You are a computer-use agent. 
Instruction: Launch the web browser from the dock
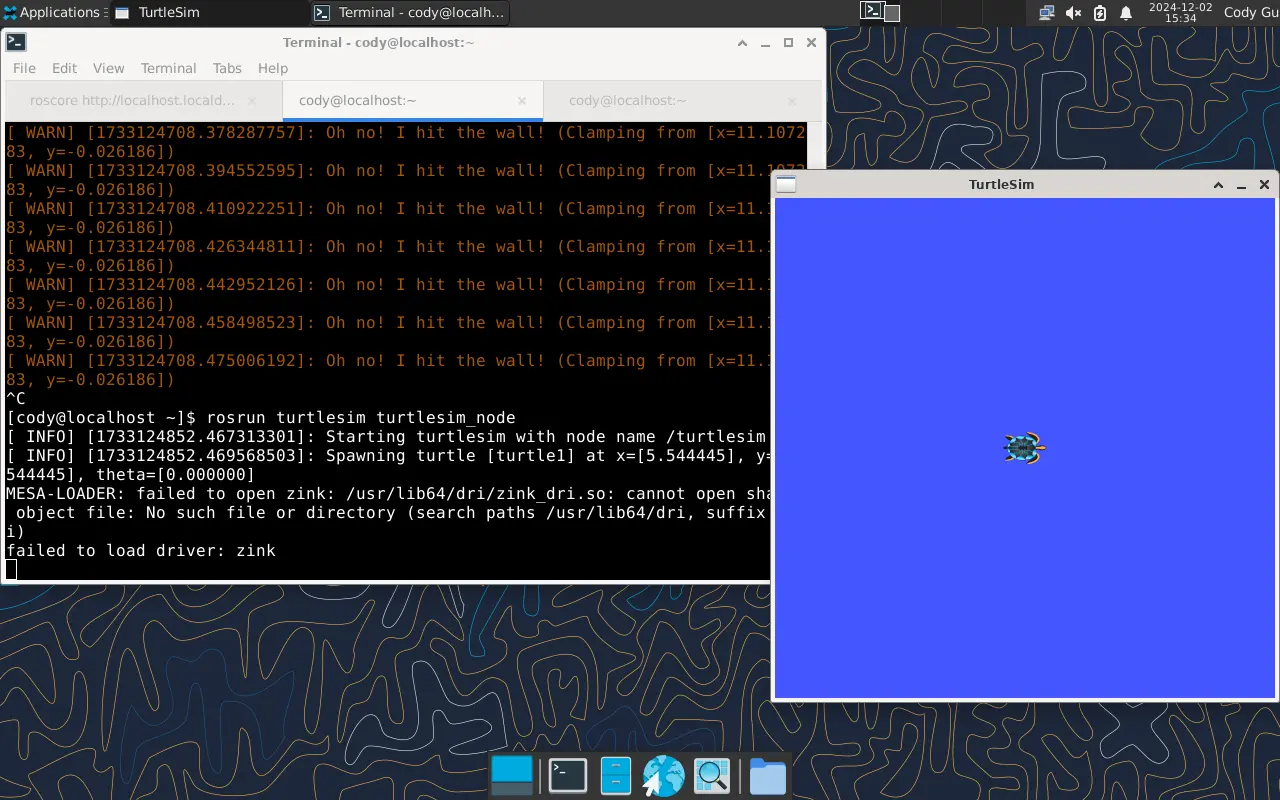663,776
